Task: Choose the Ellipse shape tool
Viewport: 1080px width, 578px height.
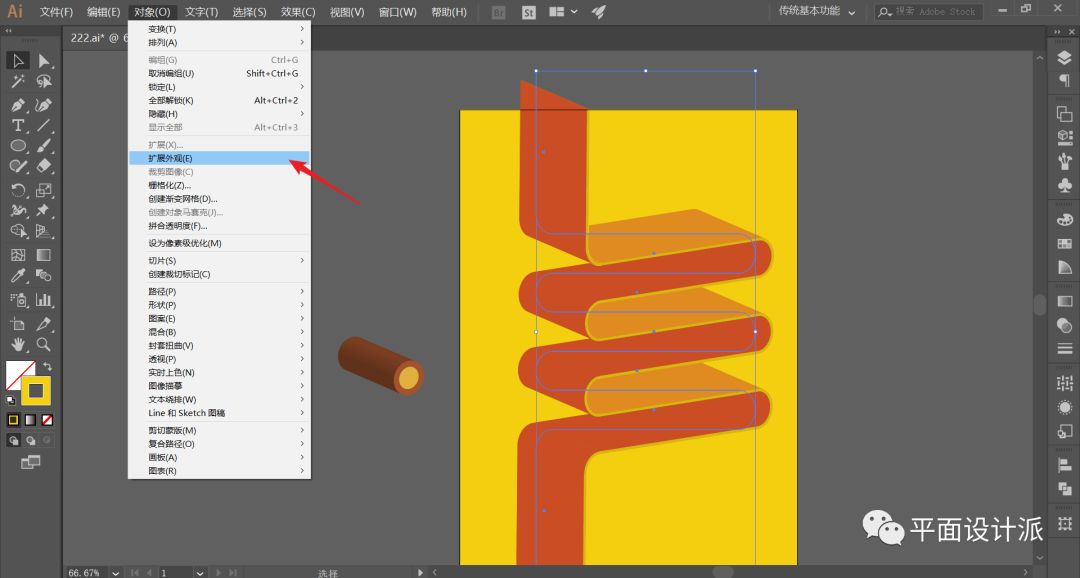Action: (18, 146)
